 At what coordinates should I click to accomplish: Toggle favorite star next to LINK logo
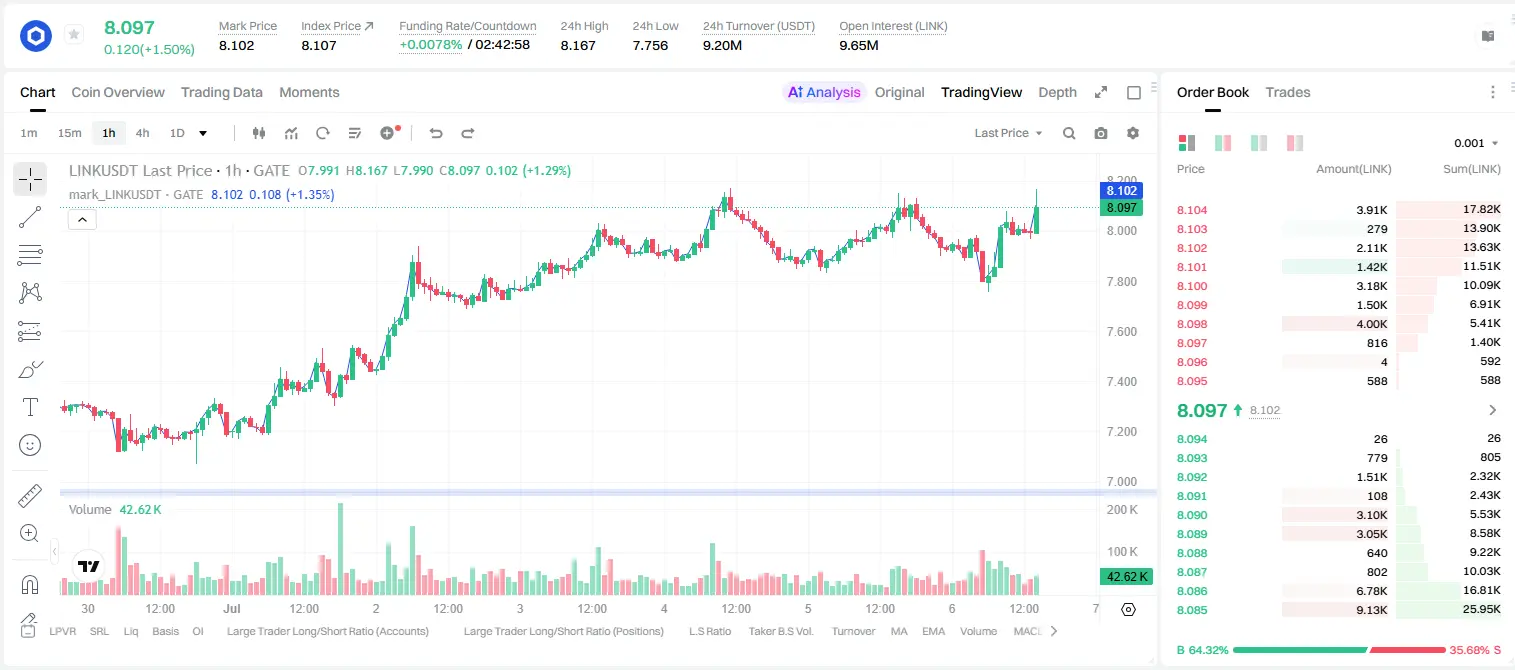[74, 35]
